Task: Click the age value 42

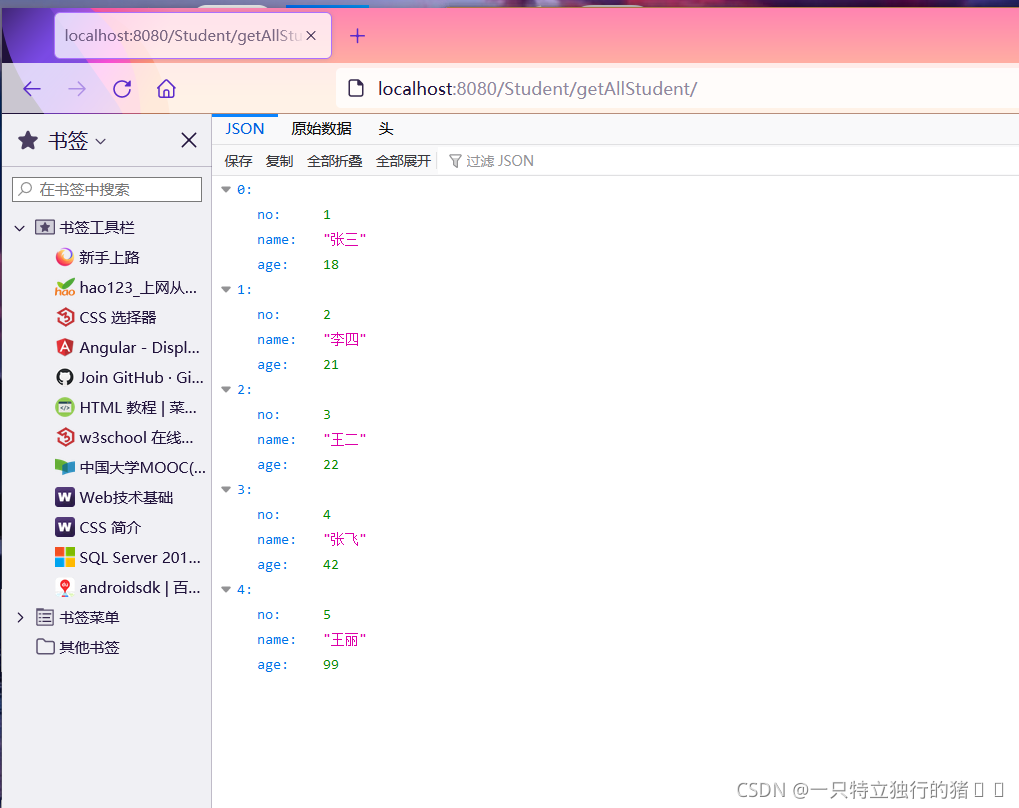Action: pyautogui.click(x=331, y=565)
